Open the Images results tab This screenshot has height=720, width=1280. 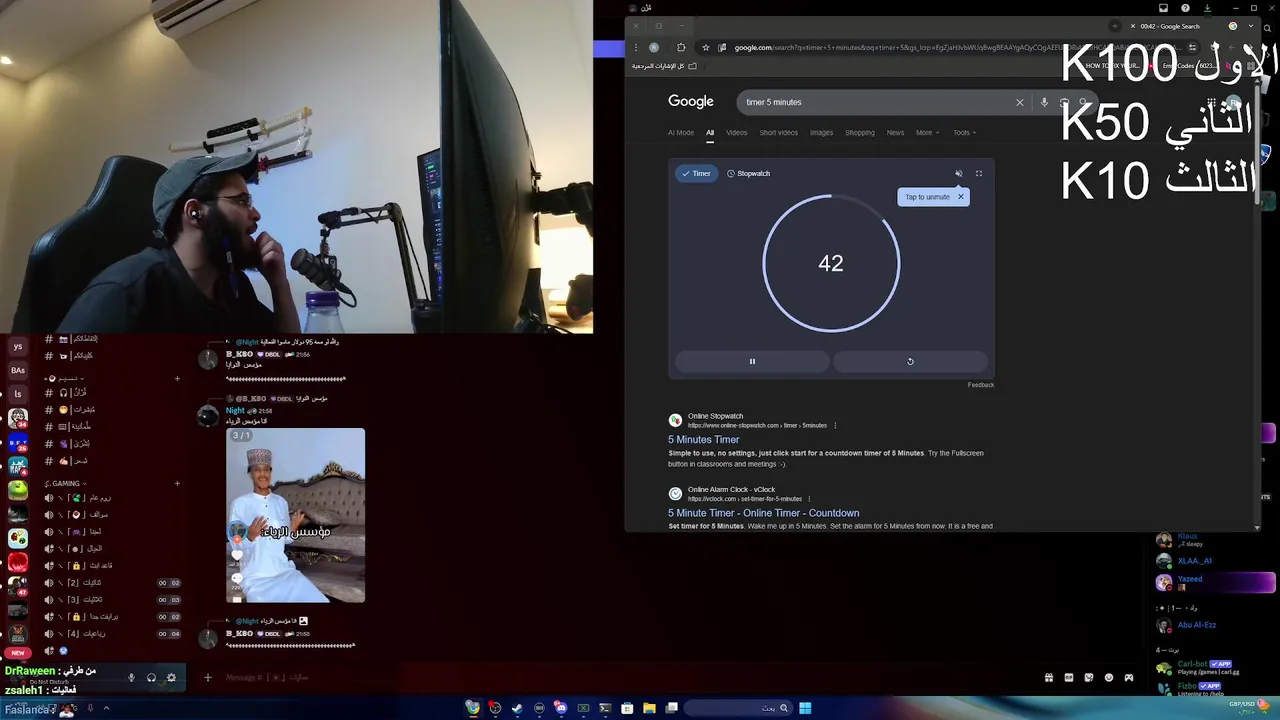[821, 132]
